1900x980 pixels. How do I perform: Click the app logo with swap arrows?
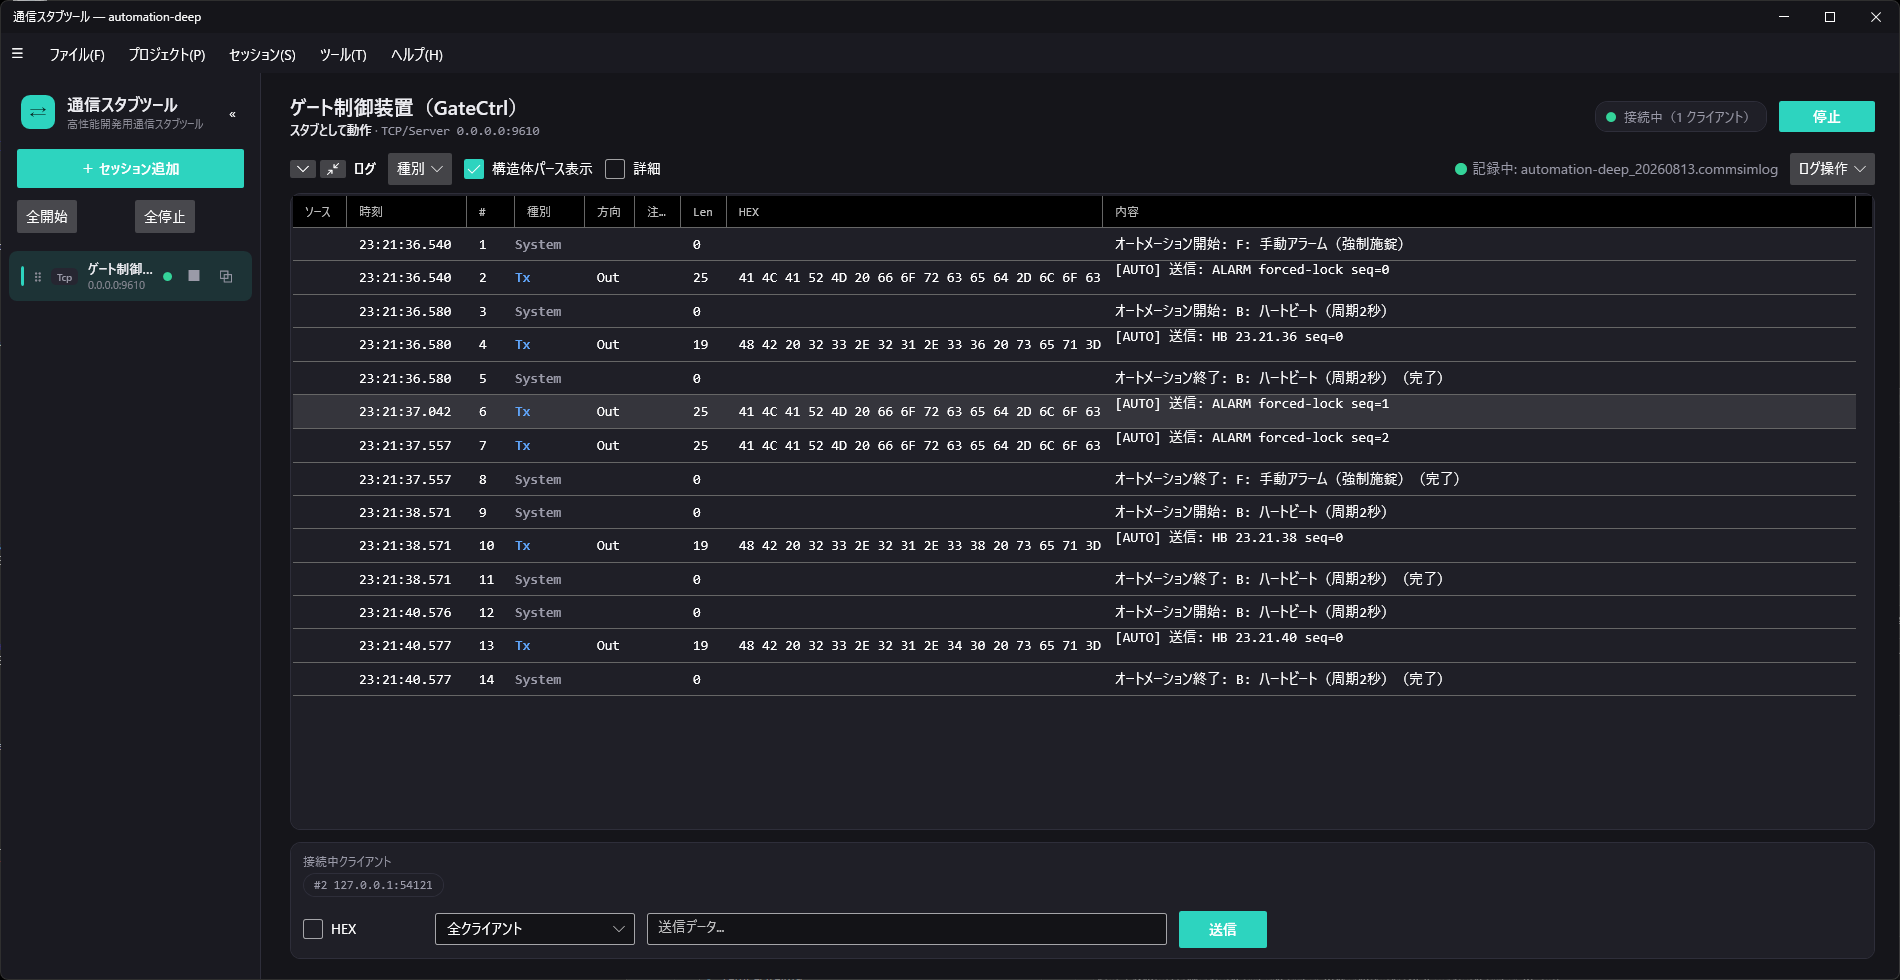[x=38, y=112]
